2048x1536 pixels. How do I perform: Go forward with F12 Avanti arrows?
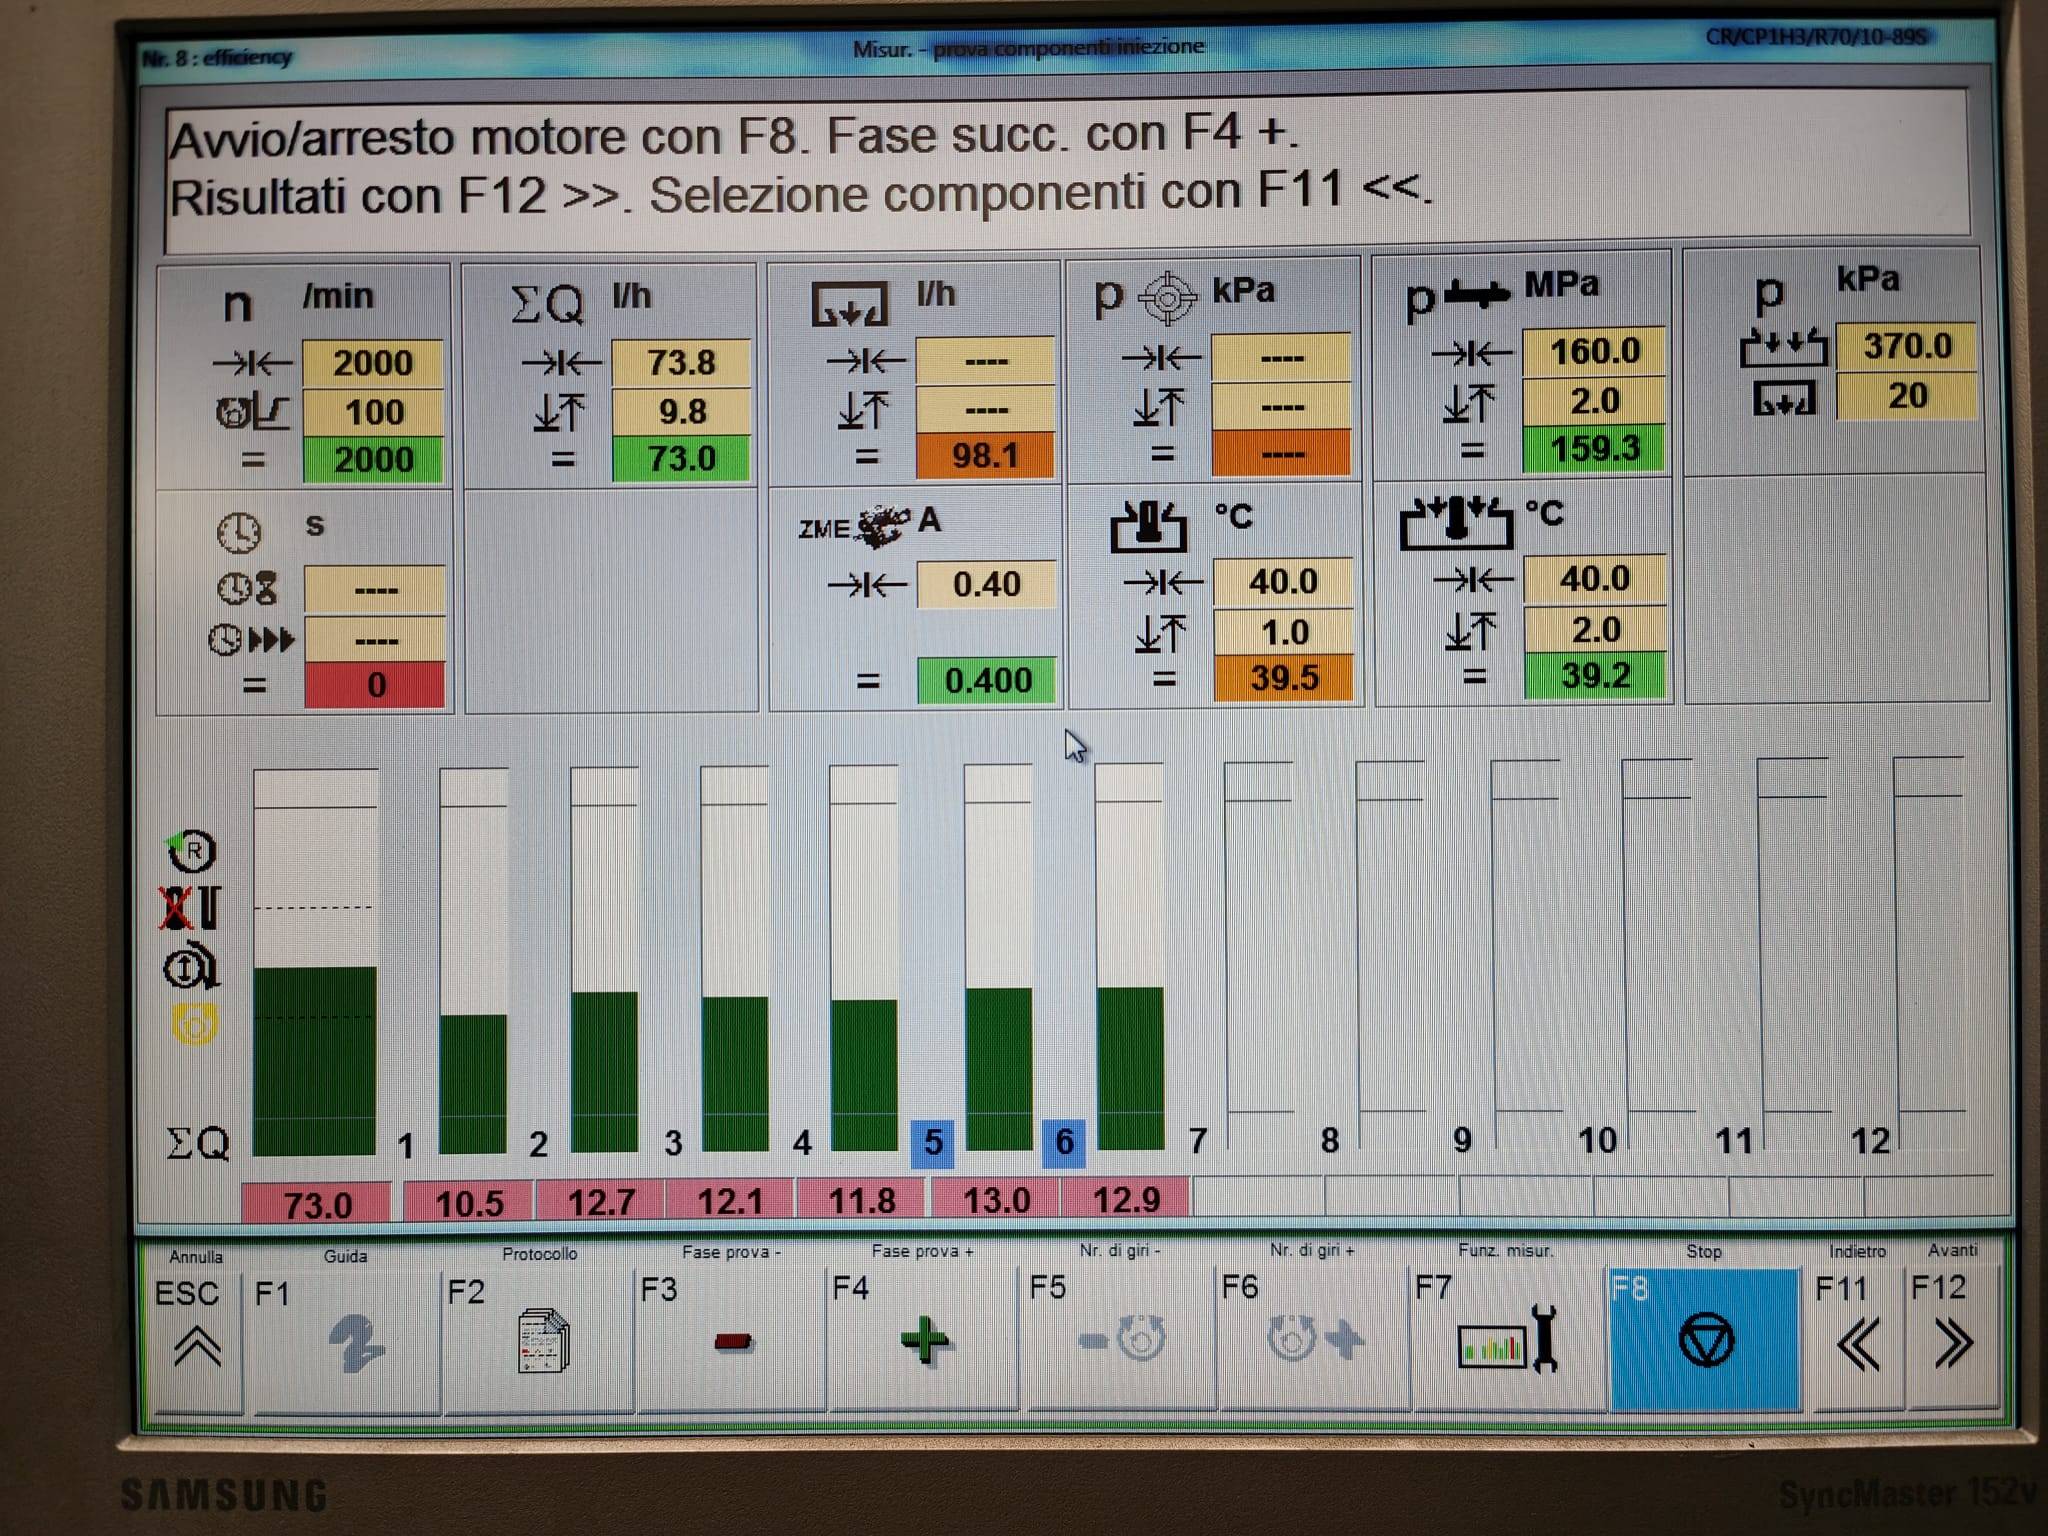click(x=1952, y=1338)
